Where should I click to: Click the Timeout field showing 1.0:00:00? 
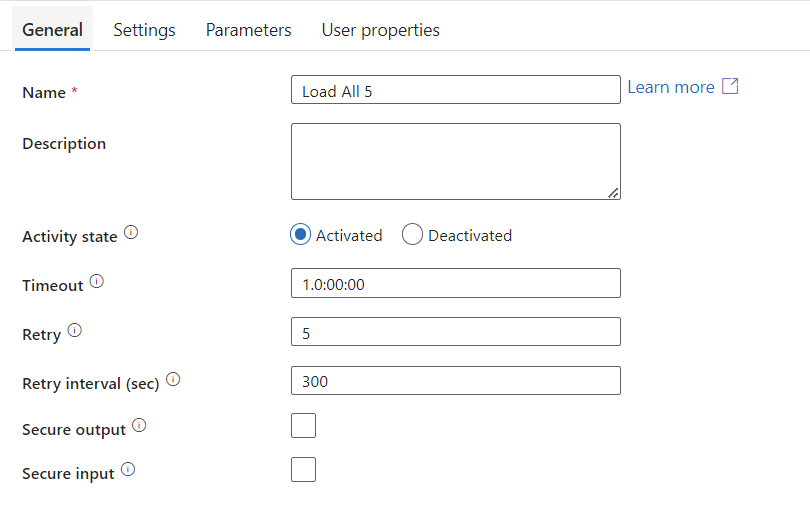(x=456, y=283)
